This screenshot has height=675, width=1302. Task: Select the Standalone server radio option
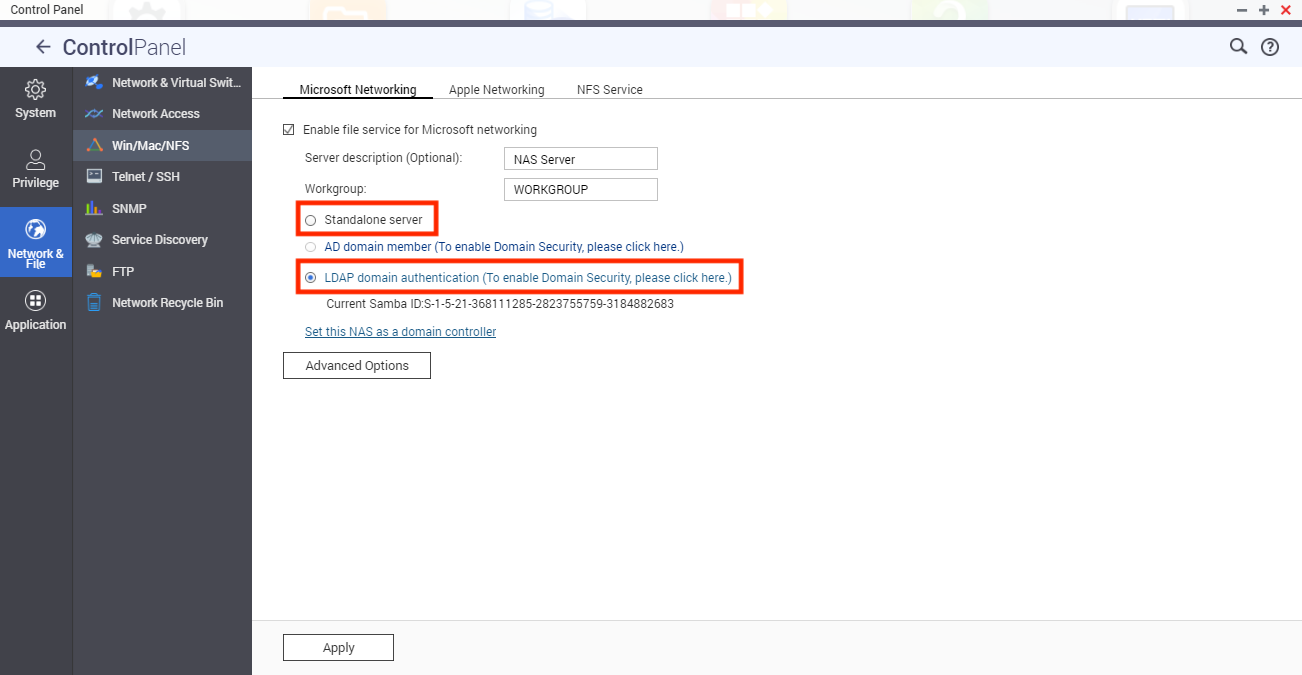tap(310, 220)
